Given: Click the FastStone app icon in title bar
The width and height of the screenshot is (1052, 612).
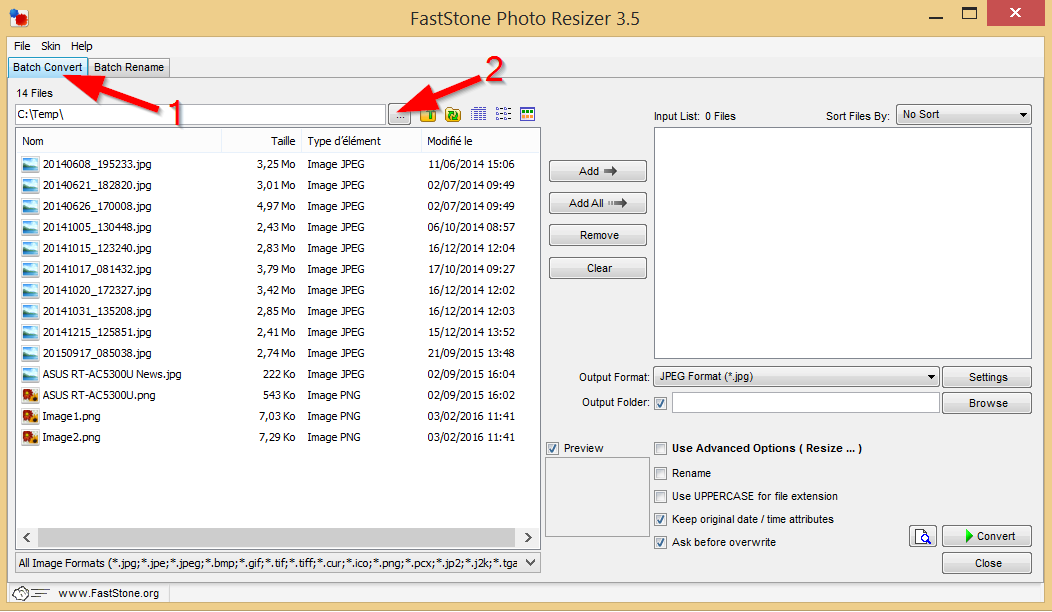Looking at the screenshot, I should (19, 17).
